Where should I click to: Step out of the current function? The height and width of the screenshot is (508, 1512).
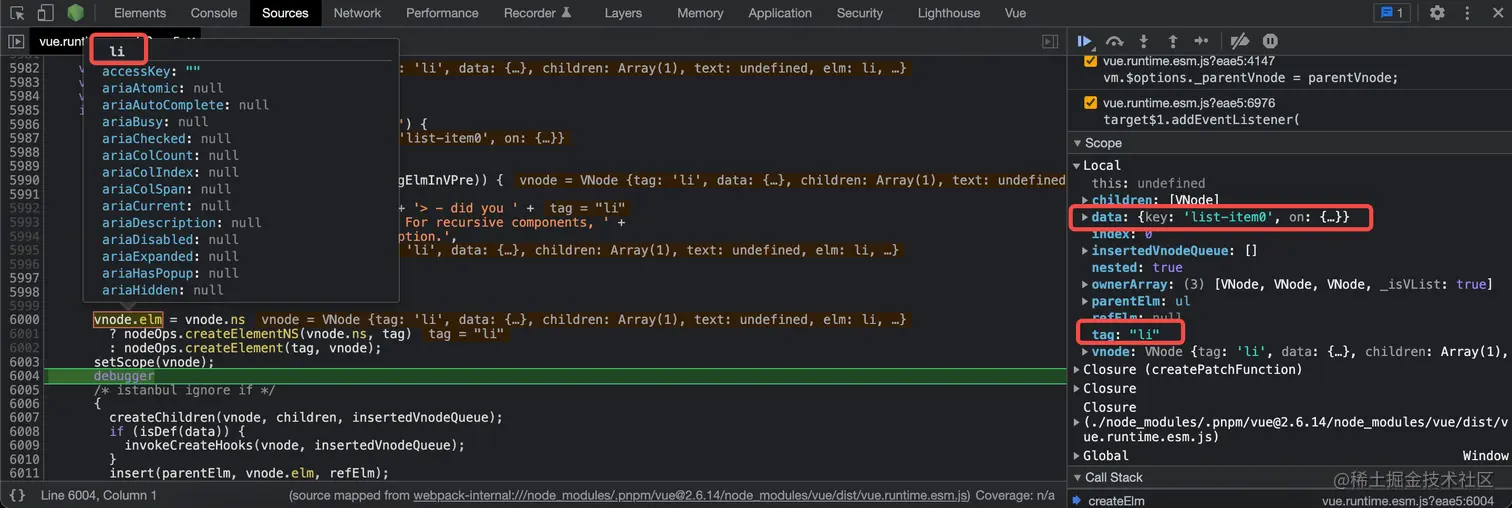(x=1173, y=41)
